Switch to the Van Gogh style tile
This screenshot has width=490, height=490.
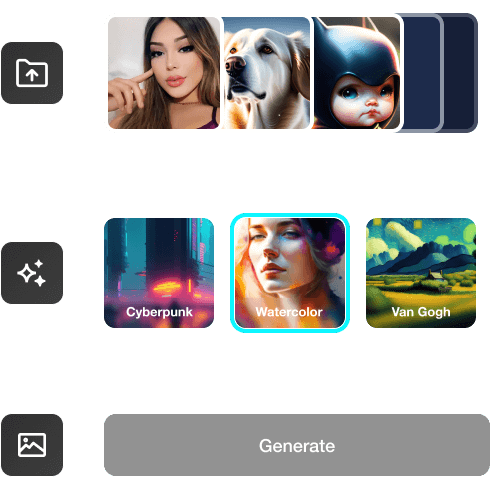[x=421, y=273]
